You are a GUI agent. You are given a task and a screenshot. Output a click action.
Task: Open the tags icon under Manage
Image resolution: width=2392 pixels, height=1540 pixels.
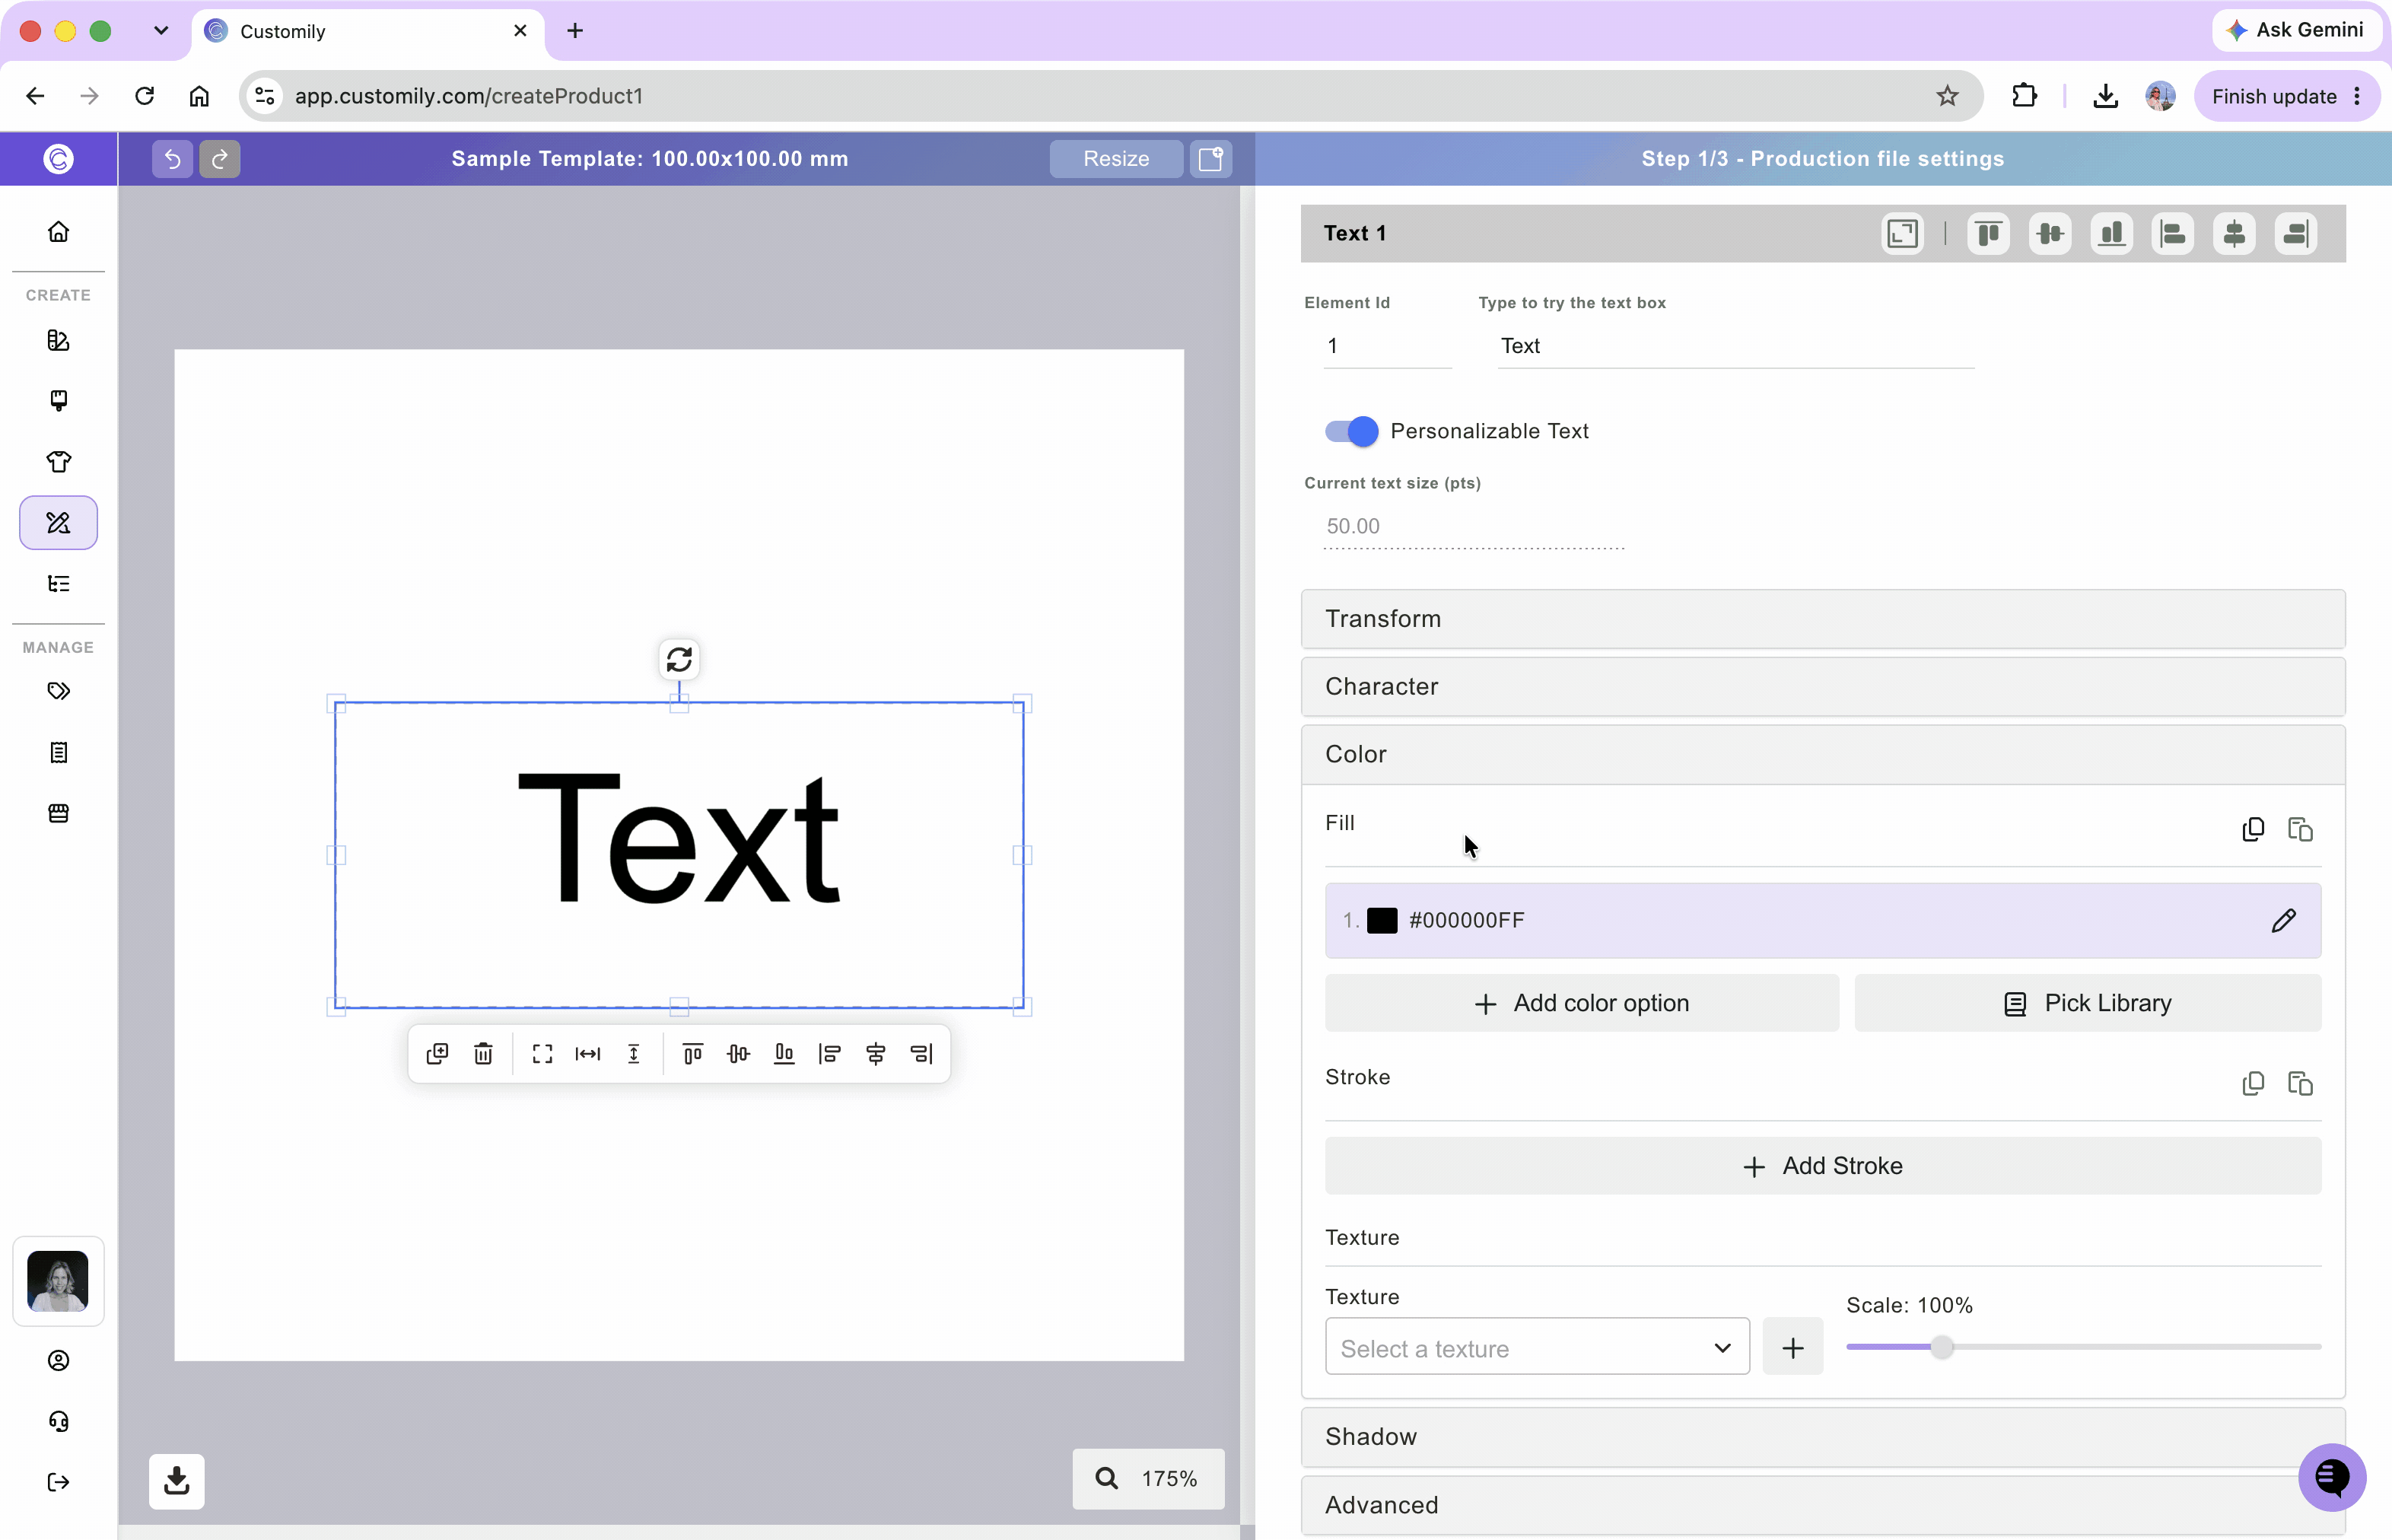(x=59, y=691)
